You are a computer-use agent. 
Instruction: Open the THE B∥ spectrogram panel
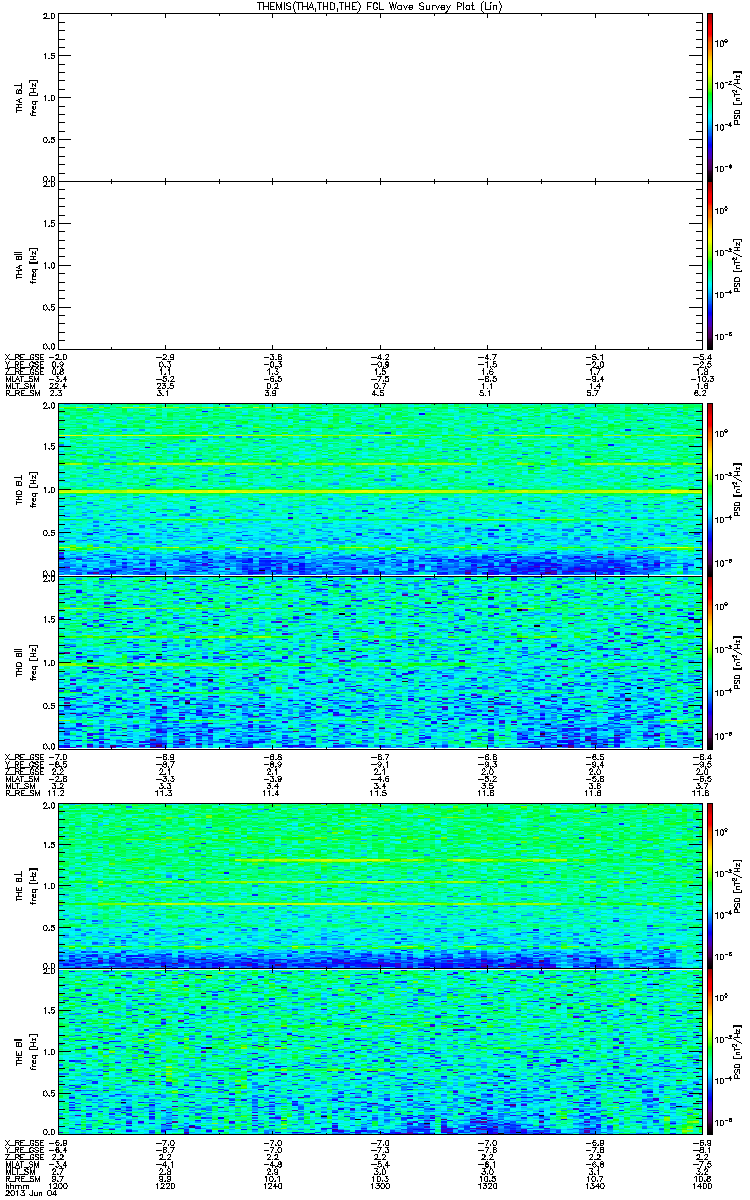click(x=378, y=1052)
